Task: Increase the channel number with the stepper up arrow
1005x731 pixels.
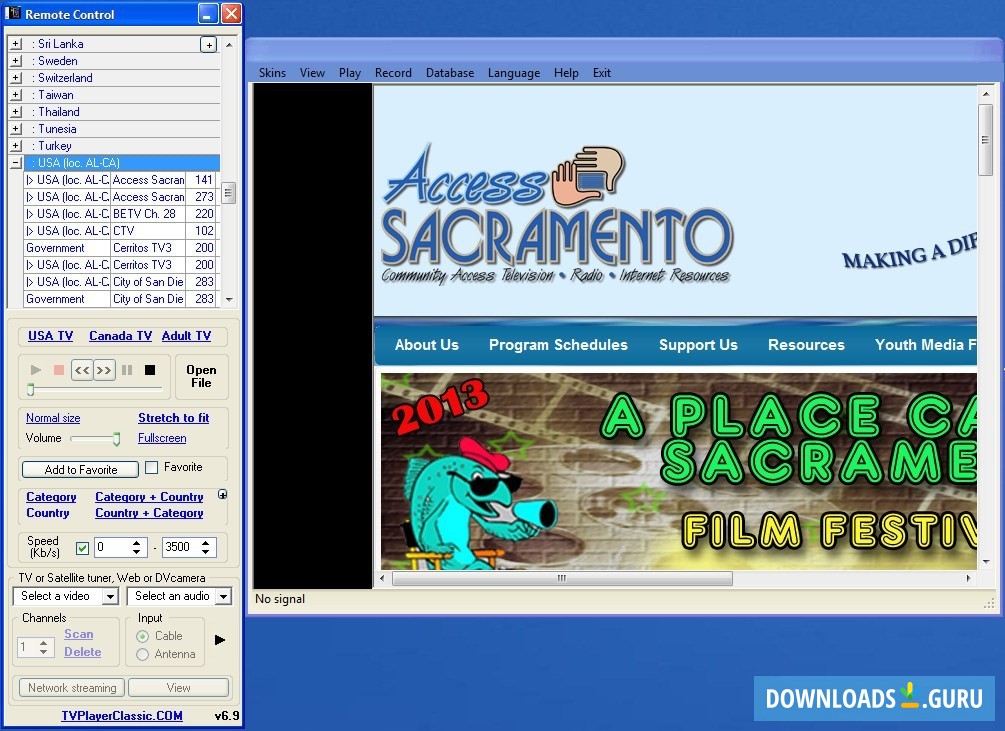Action: pos(43,643)
